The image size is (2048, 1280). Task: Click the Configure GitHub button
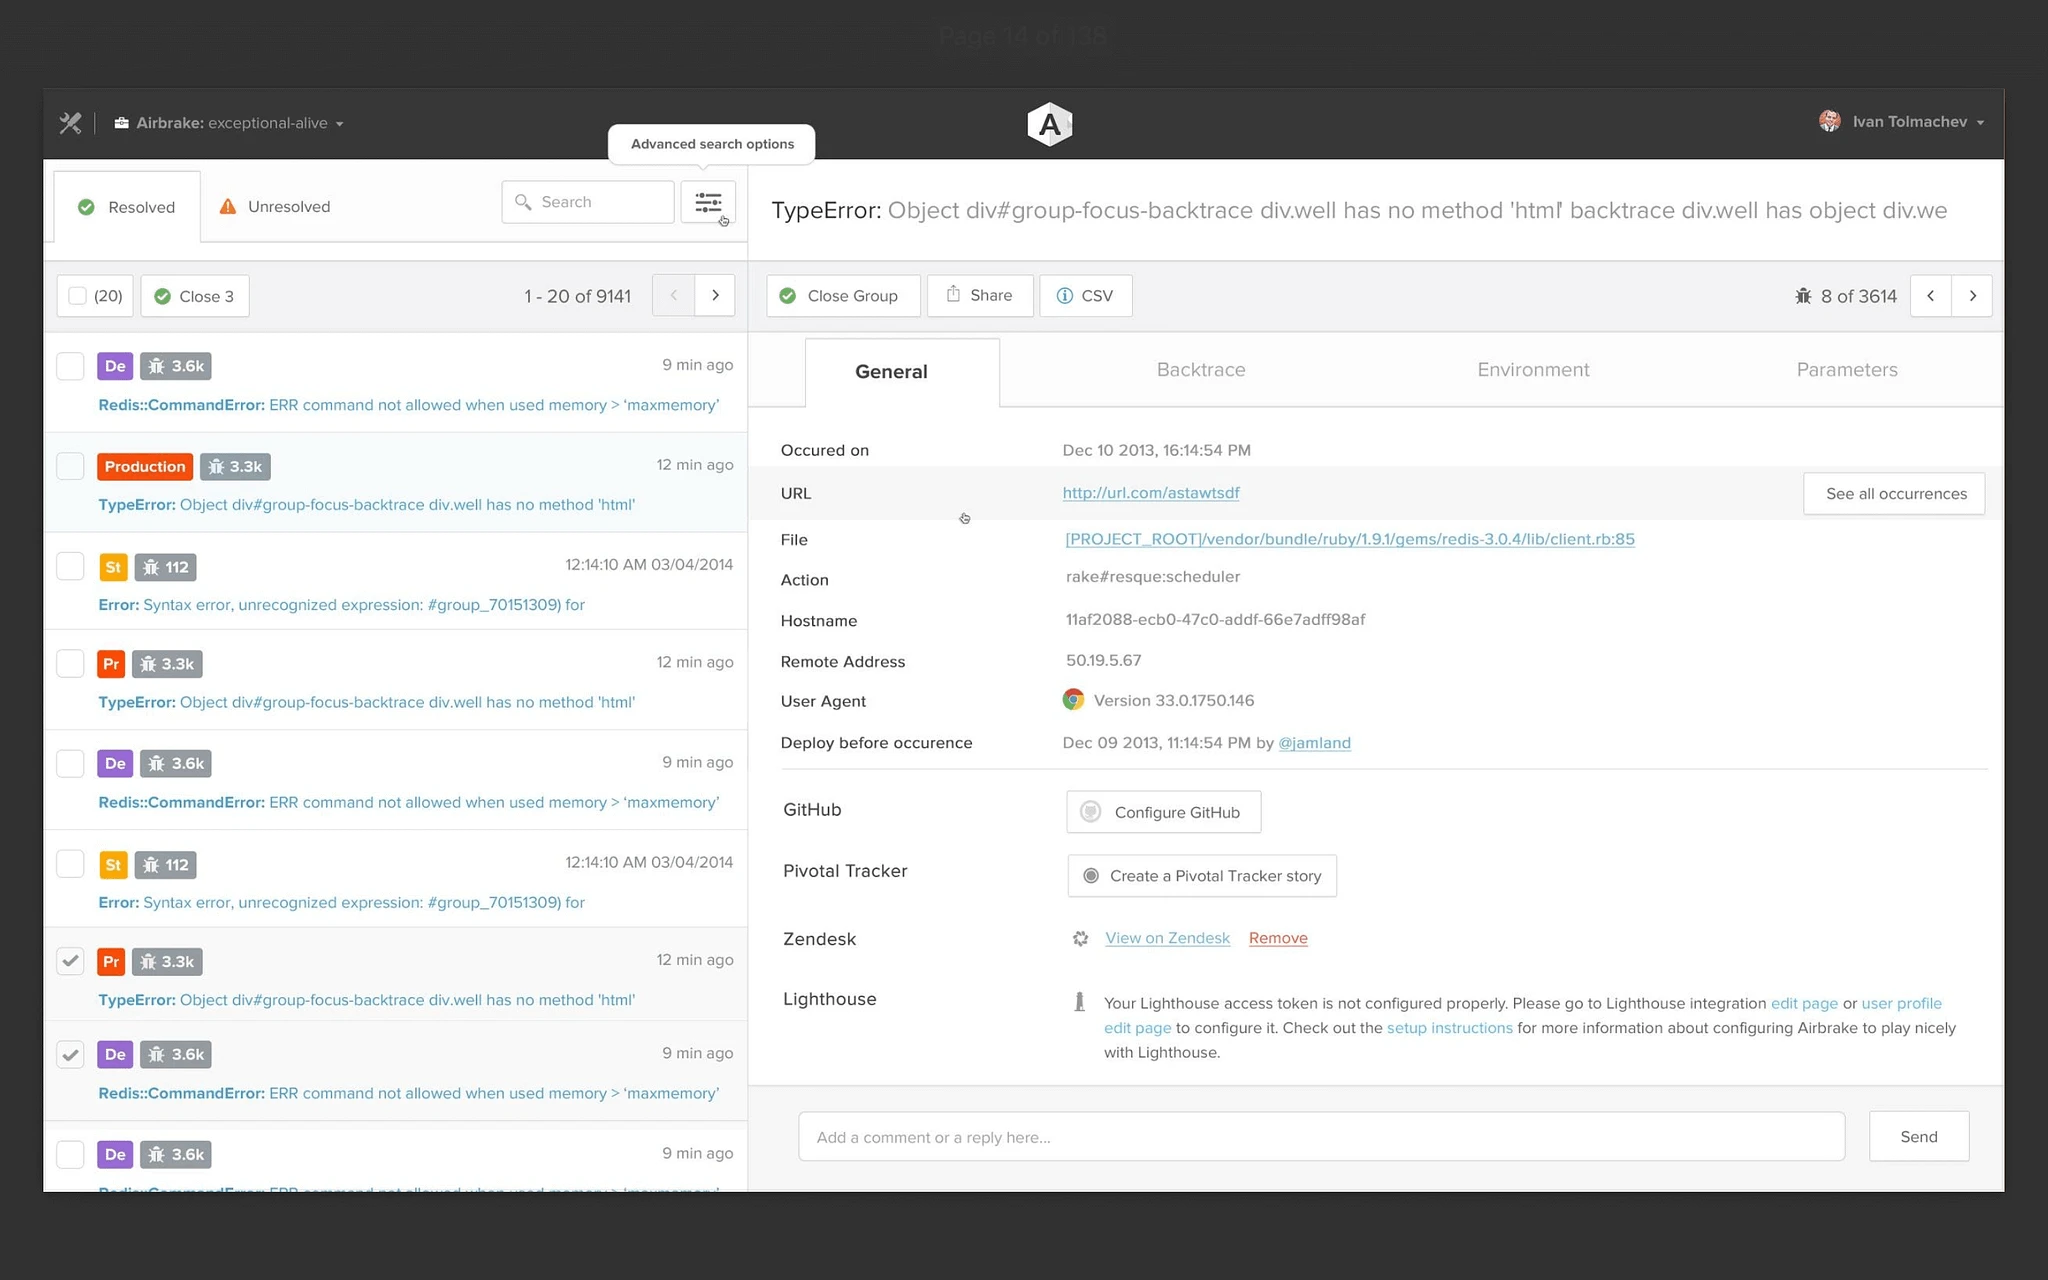coord(1163,812)
